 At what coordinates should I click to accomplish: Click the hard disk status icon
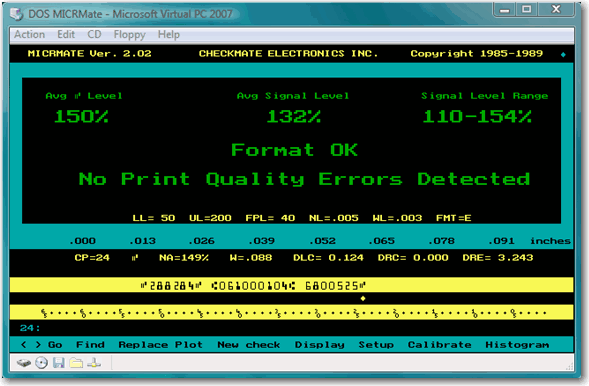[x=24, y=363]
